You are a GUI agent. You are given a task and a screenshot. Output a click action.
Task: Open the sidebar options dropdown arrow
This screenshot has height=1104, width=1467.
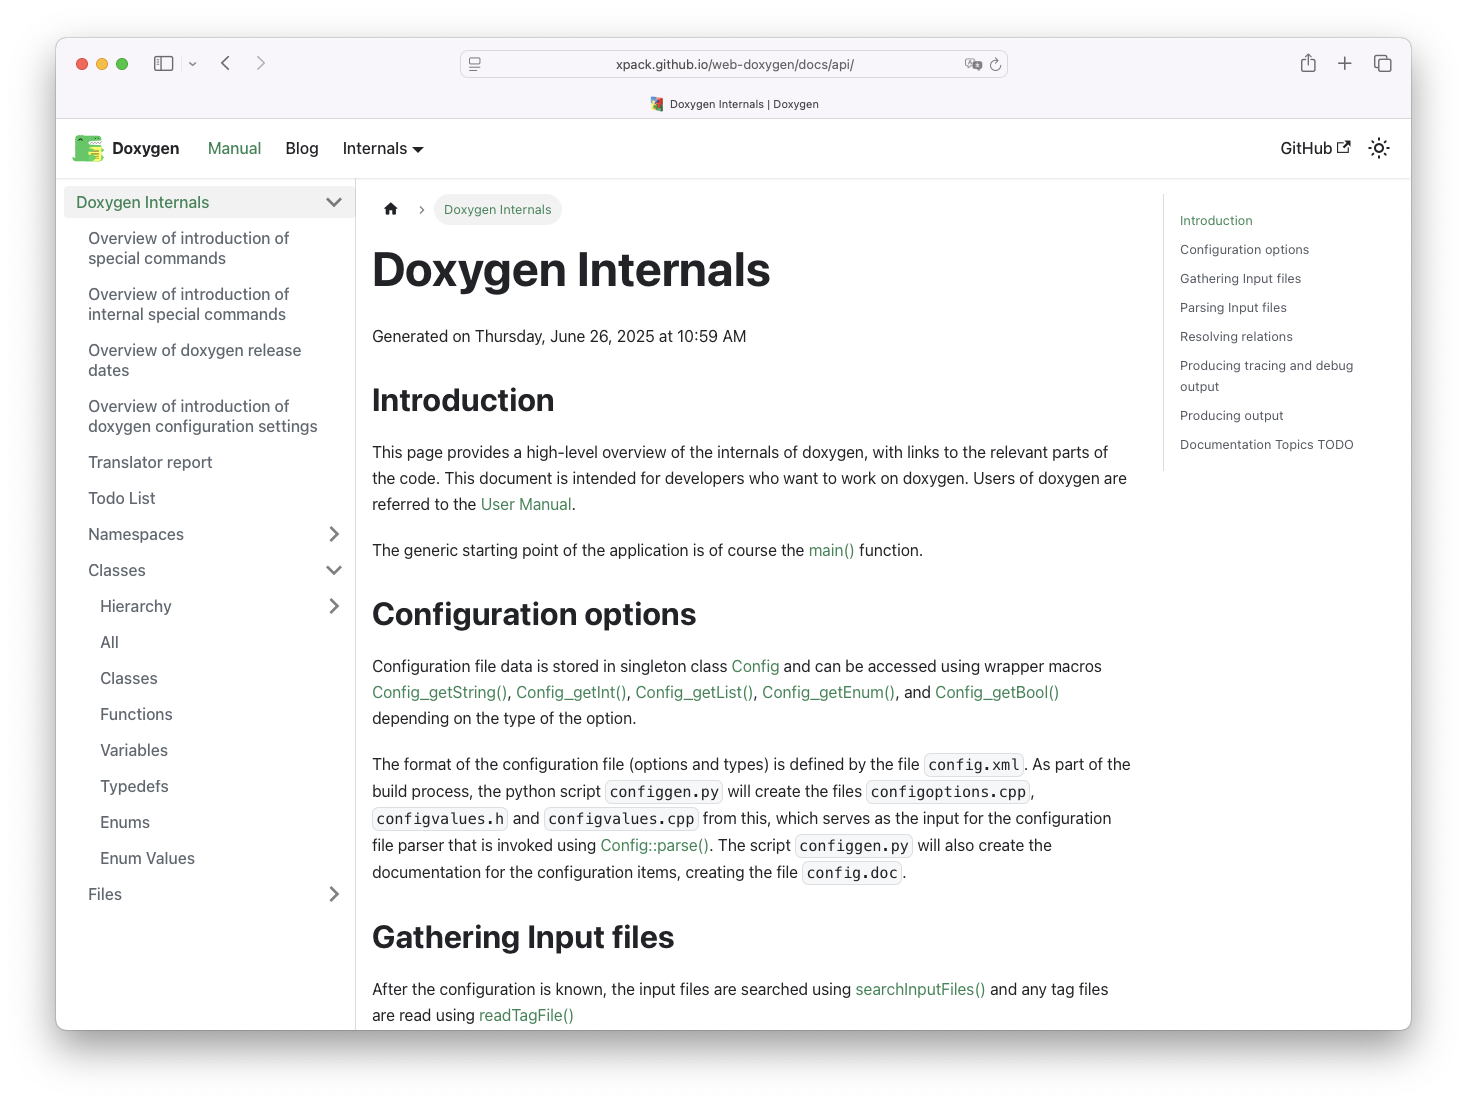192,64
